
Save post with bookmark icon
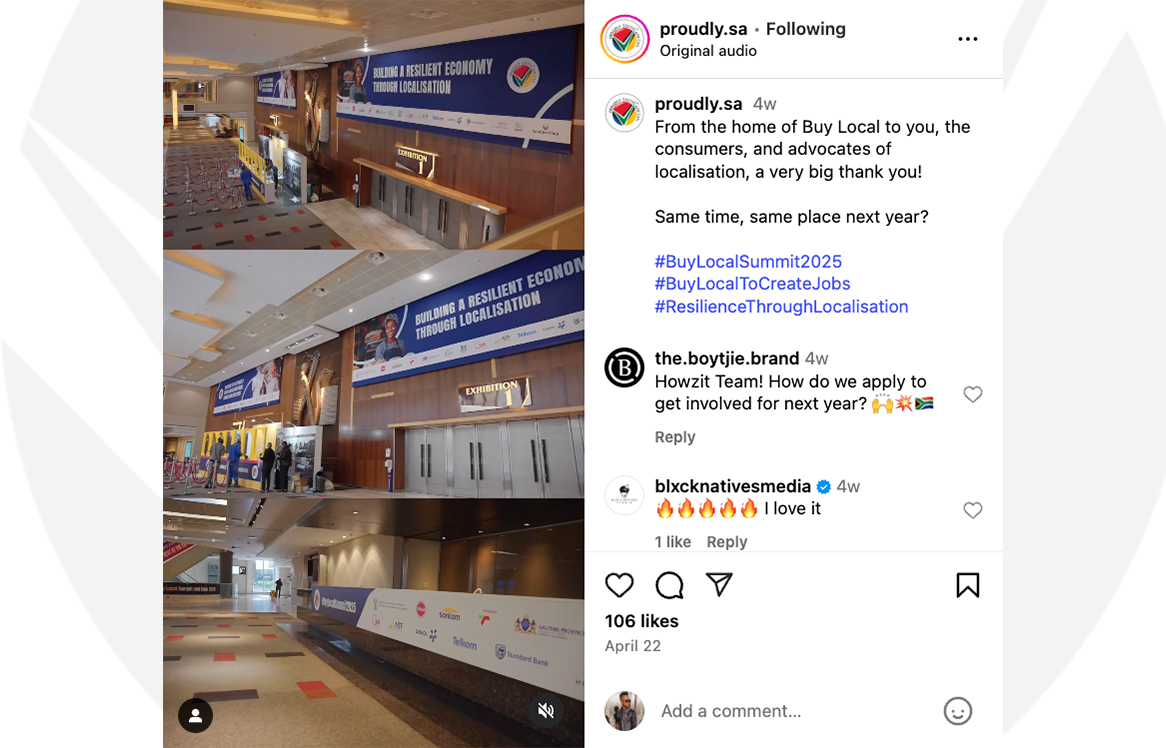coord(967,585)
